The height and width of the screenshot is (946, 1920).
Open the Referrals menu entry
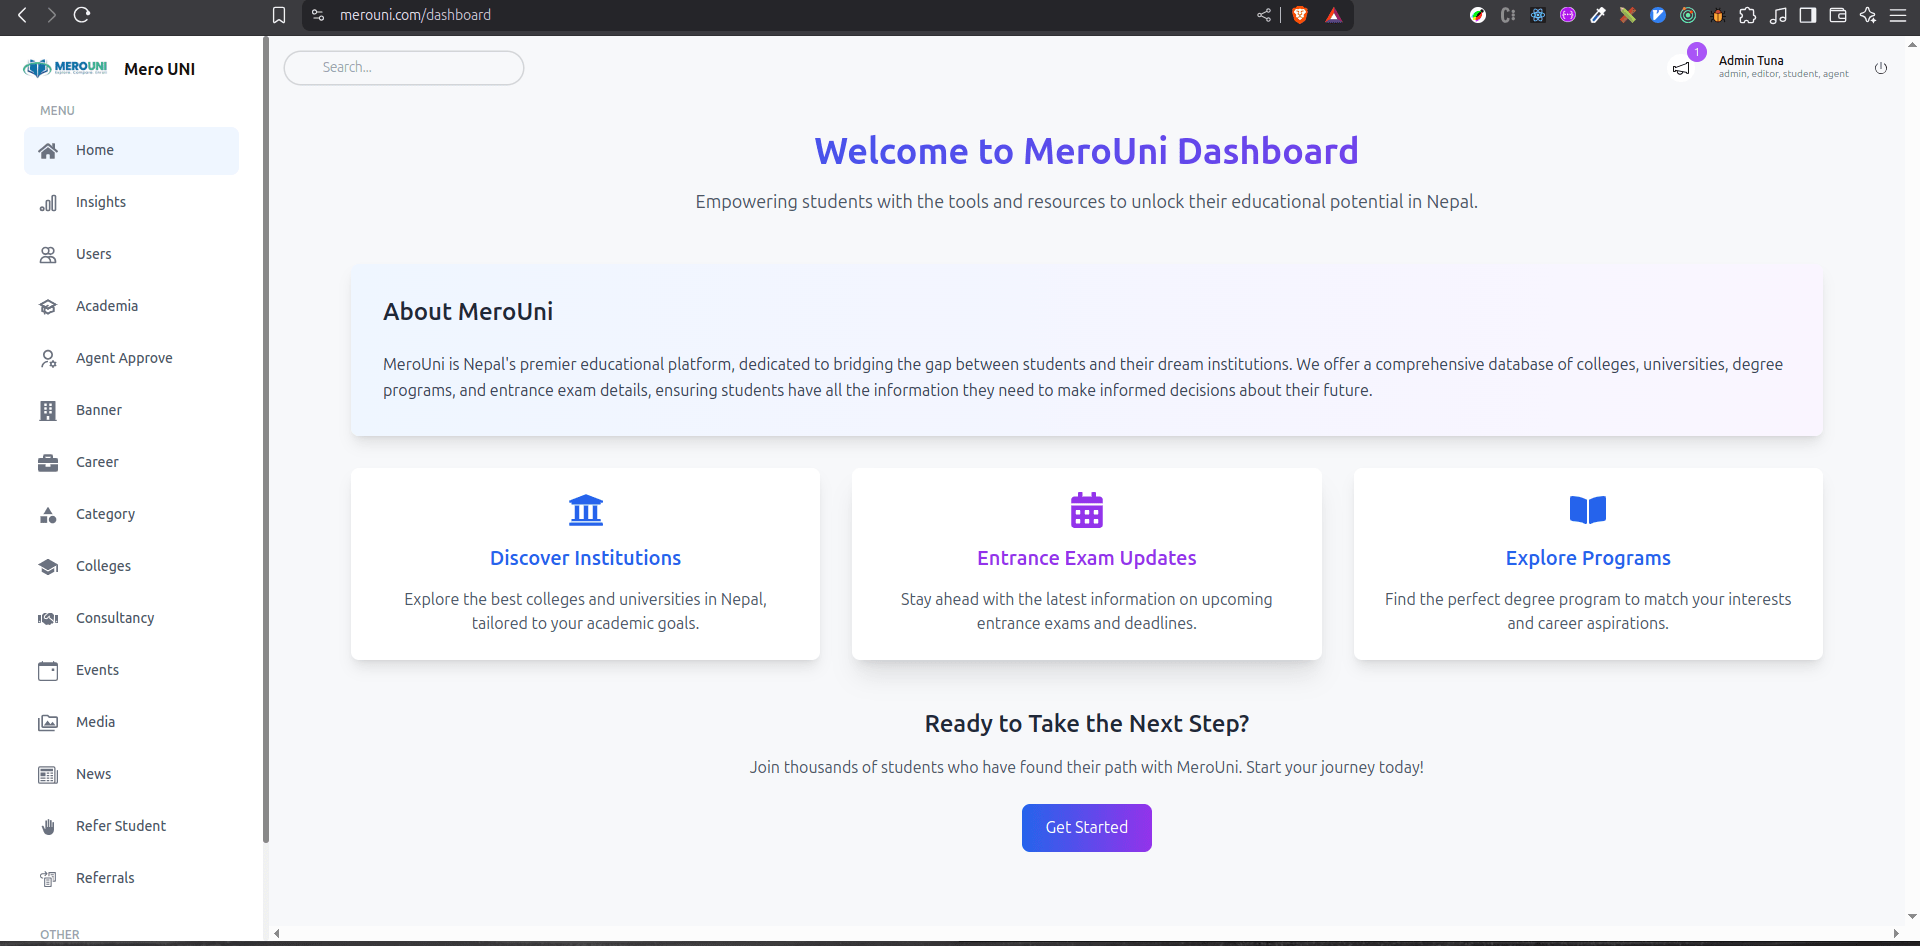click(x=105, y=878)
